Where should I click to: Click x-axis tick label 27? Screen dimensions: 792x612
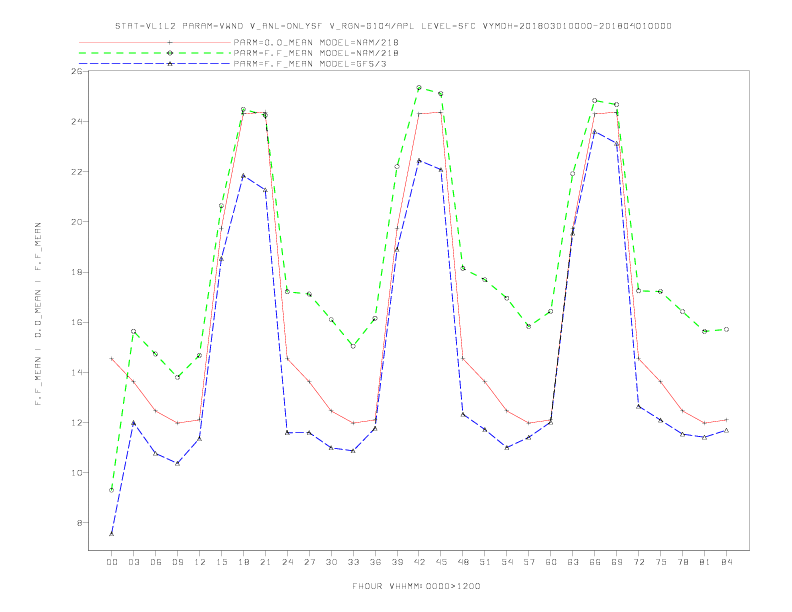pos(309,562)
